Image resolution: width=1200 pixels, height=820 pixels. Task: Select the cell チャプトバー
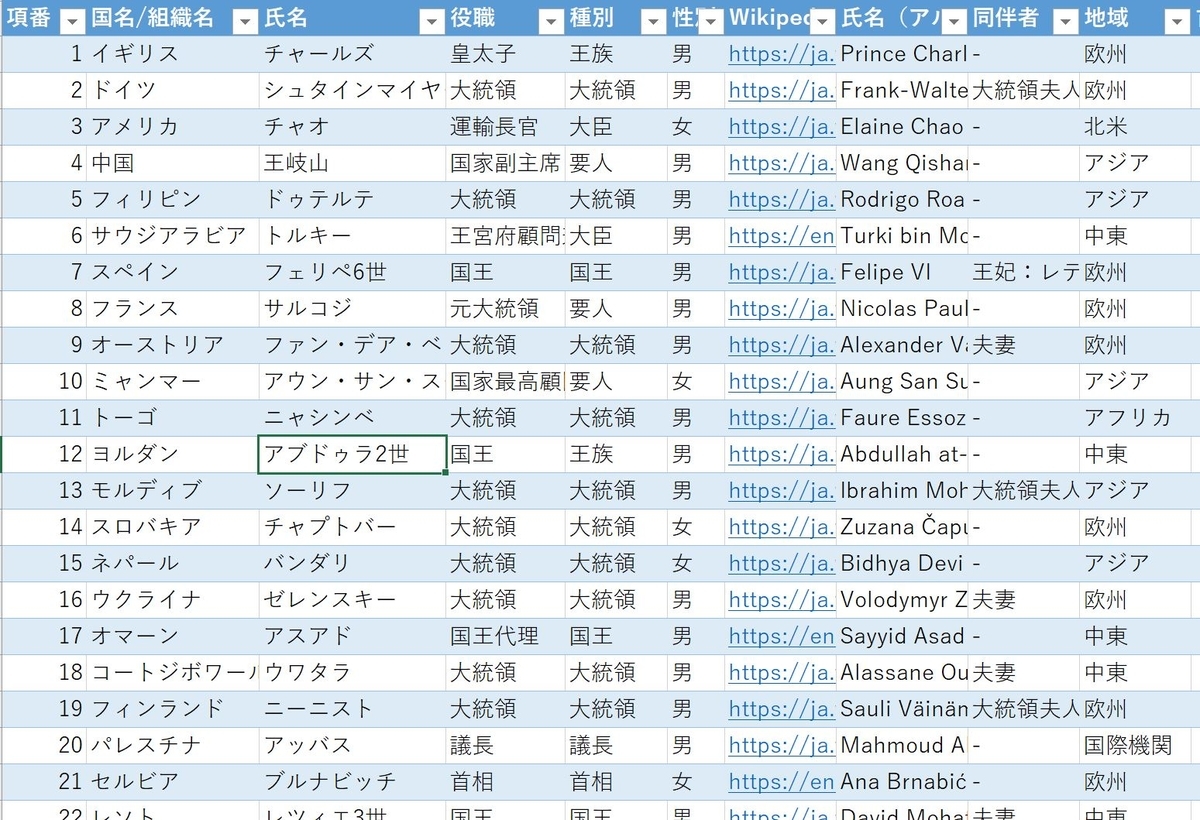(x=353, y=527)
